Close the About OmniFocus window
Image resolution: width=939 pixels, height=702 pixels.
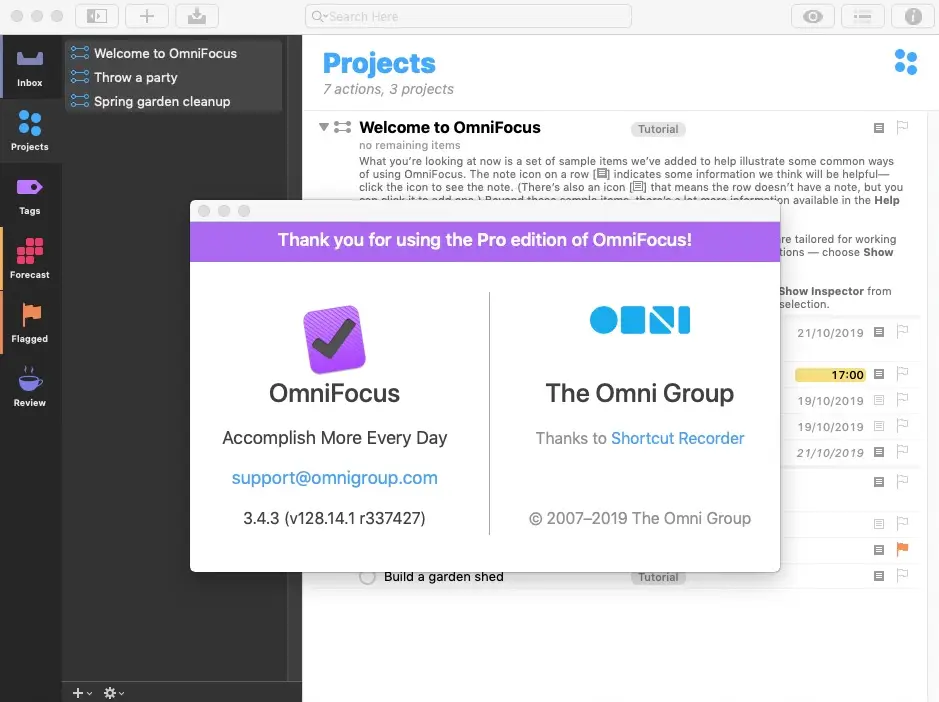click(x=204, y=211)
